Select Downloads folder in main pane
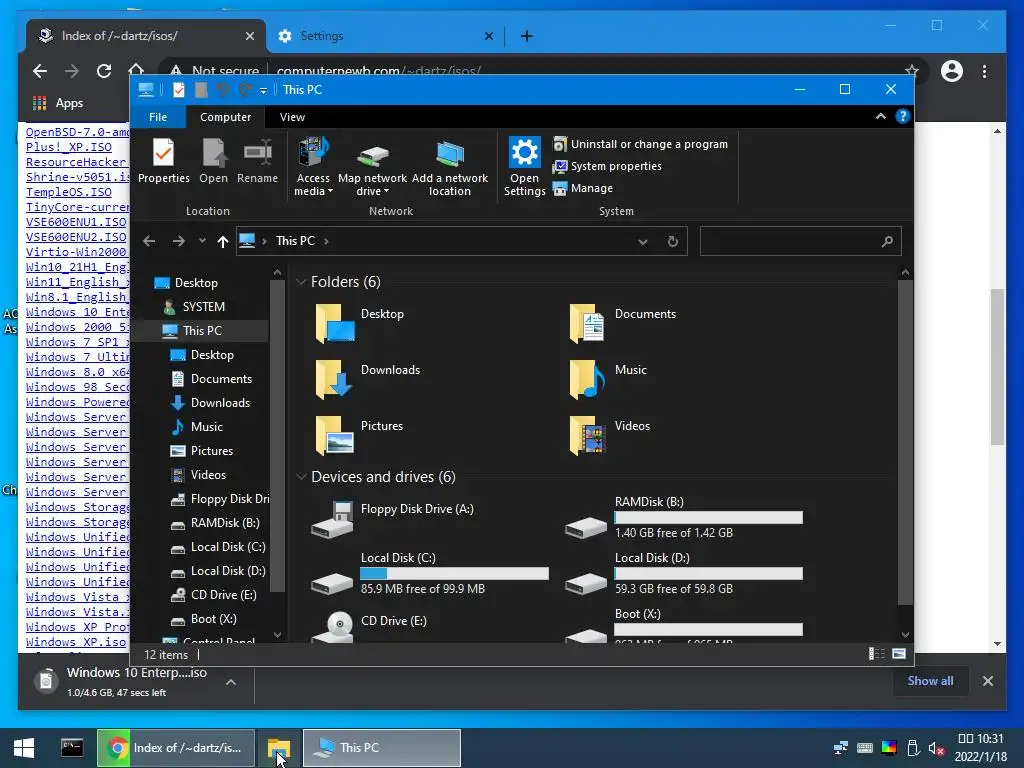Screen dimensions: 1024x768 367,379
